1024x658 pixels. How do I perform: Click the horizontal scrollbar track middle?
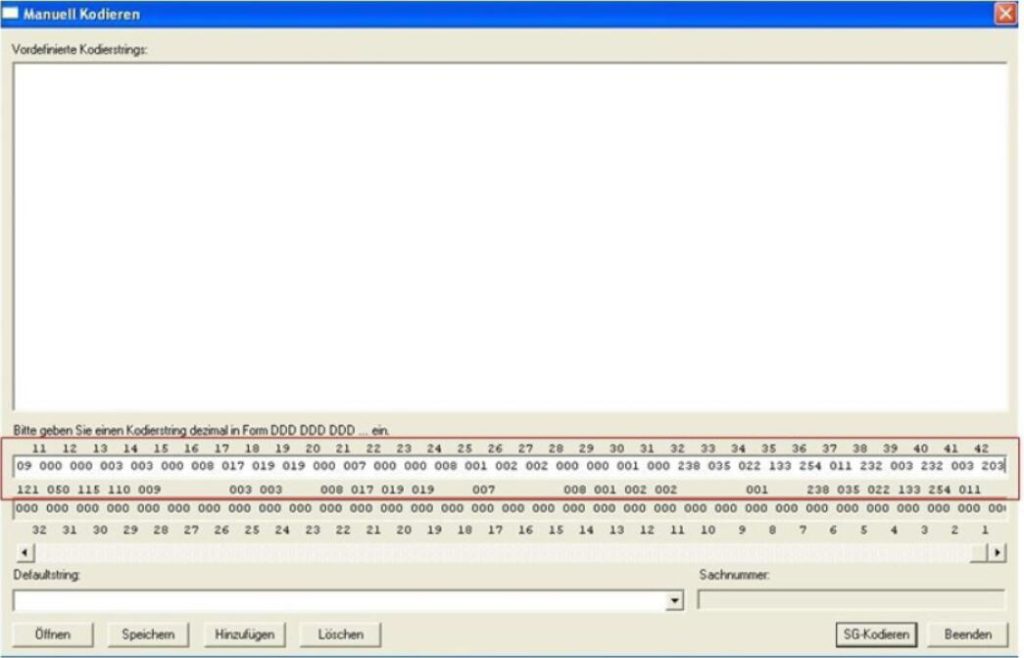510,553
